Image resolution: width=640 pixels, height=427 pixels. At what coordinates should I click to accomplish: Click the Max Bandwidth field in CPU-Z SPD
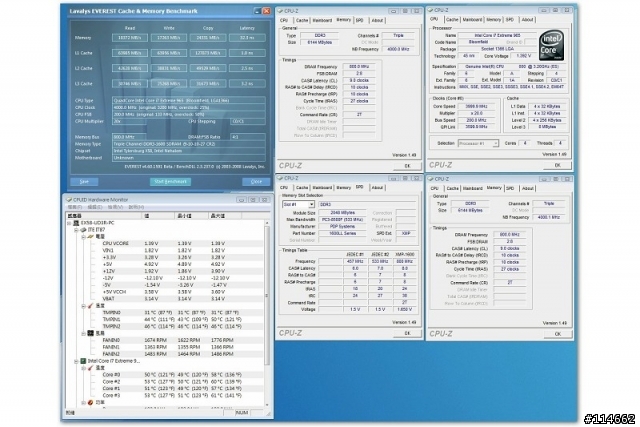click(x=343, y=220)
